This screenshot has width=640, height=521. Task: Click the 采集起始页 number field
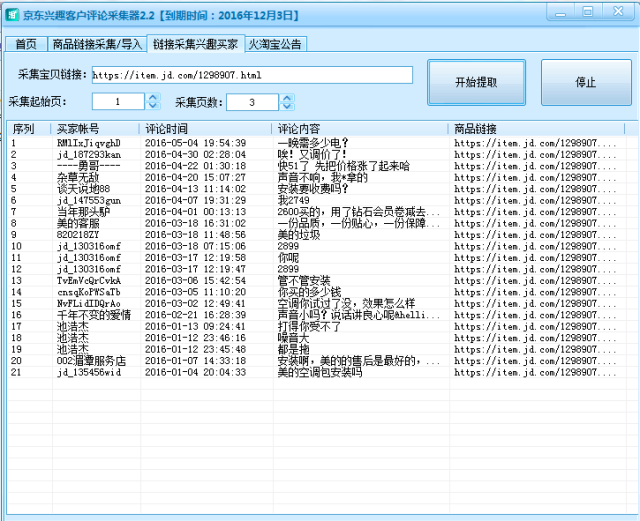pyautogui.click(x=118, y=102)
